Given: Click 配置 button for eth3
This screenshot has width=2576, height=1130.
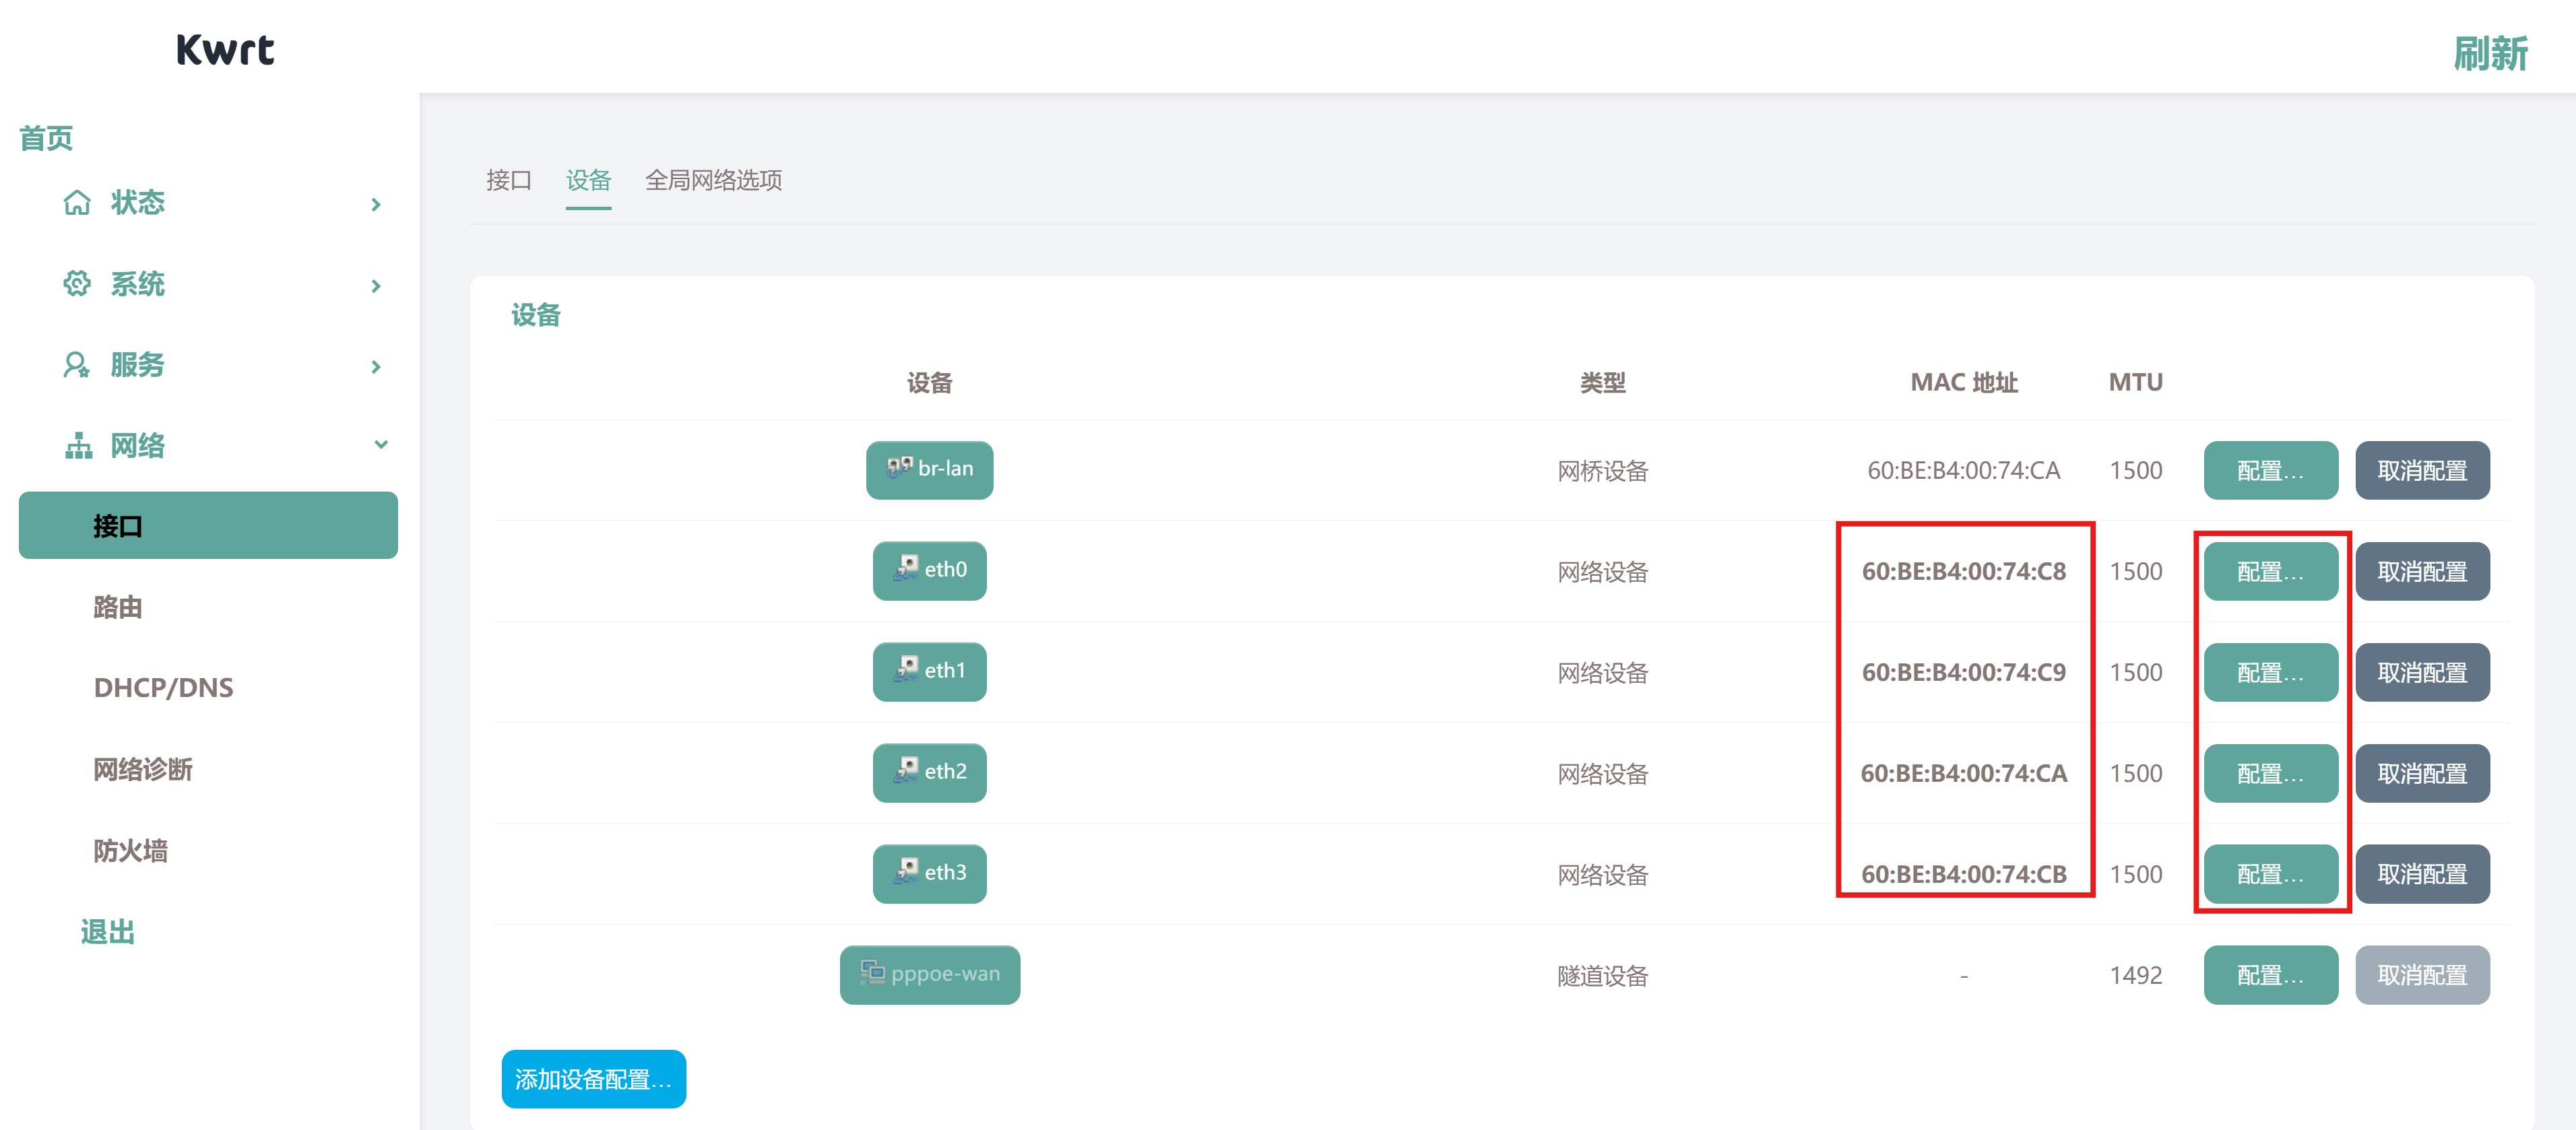Looking at the screenshot, I should [2270, 874].
